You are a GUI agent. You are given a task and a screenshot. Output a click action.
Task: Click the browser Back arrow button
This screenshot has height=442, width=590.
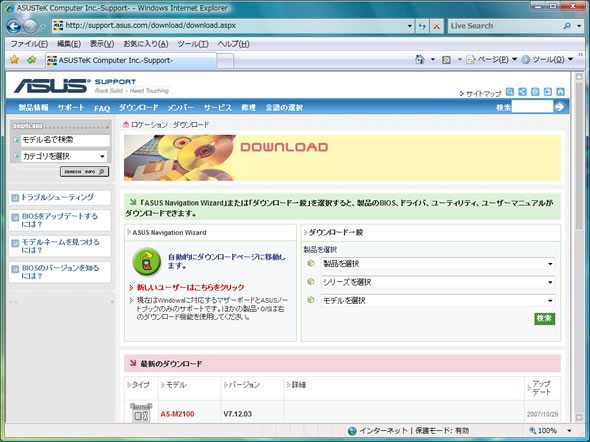(14, 26)
